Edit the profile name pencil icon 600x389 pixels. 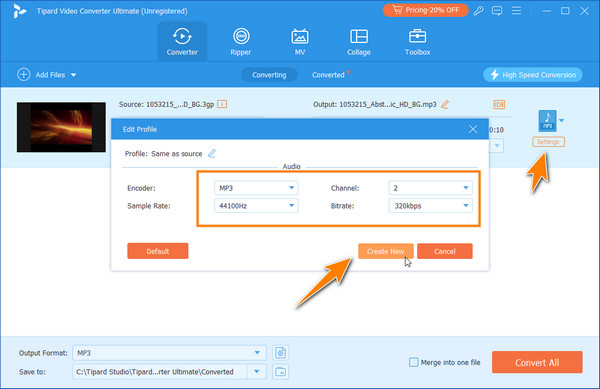click(212, 153)
